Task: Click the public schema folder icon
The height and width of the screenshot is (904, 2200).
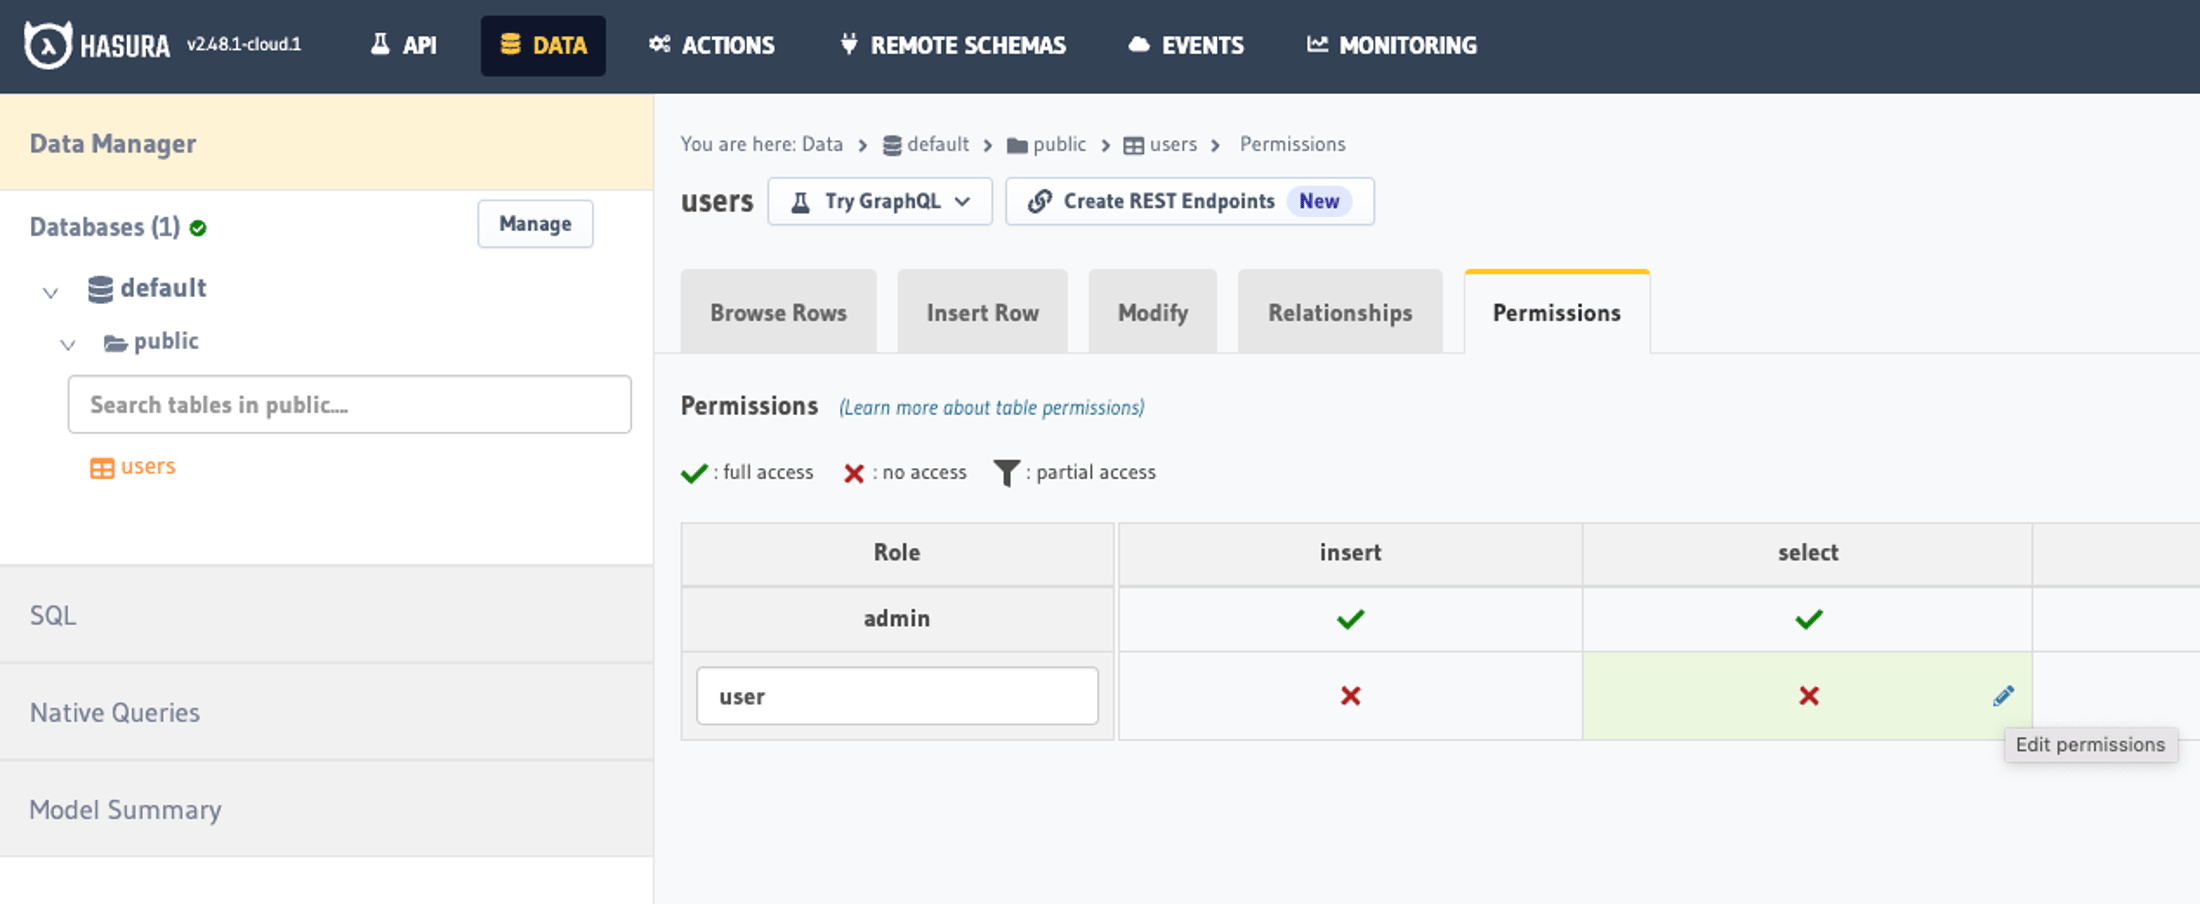Action: click(x=116, y=343)
